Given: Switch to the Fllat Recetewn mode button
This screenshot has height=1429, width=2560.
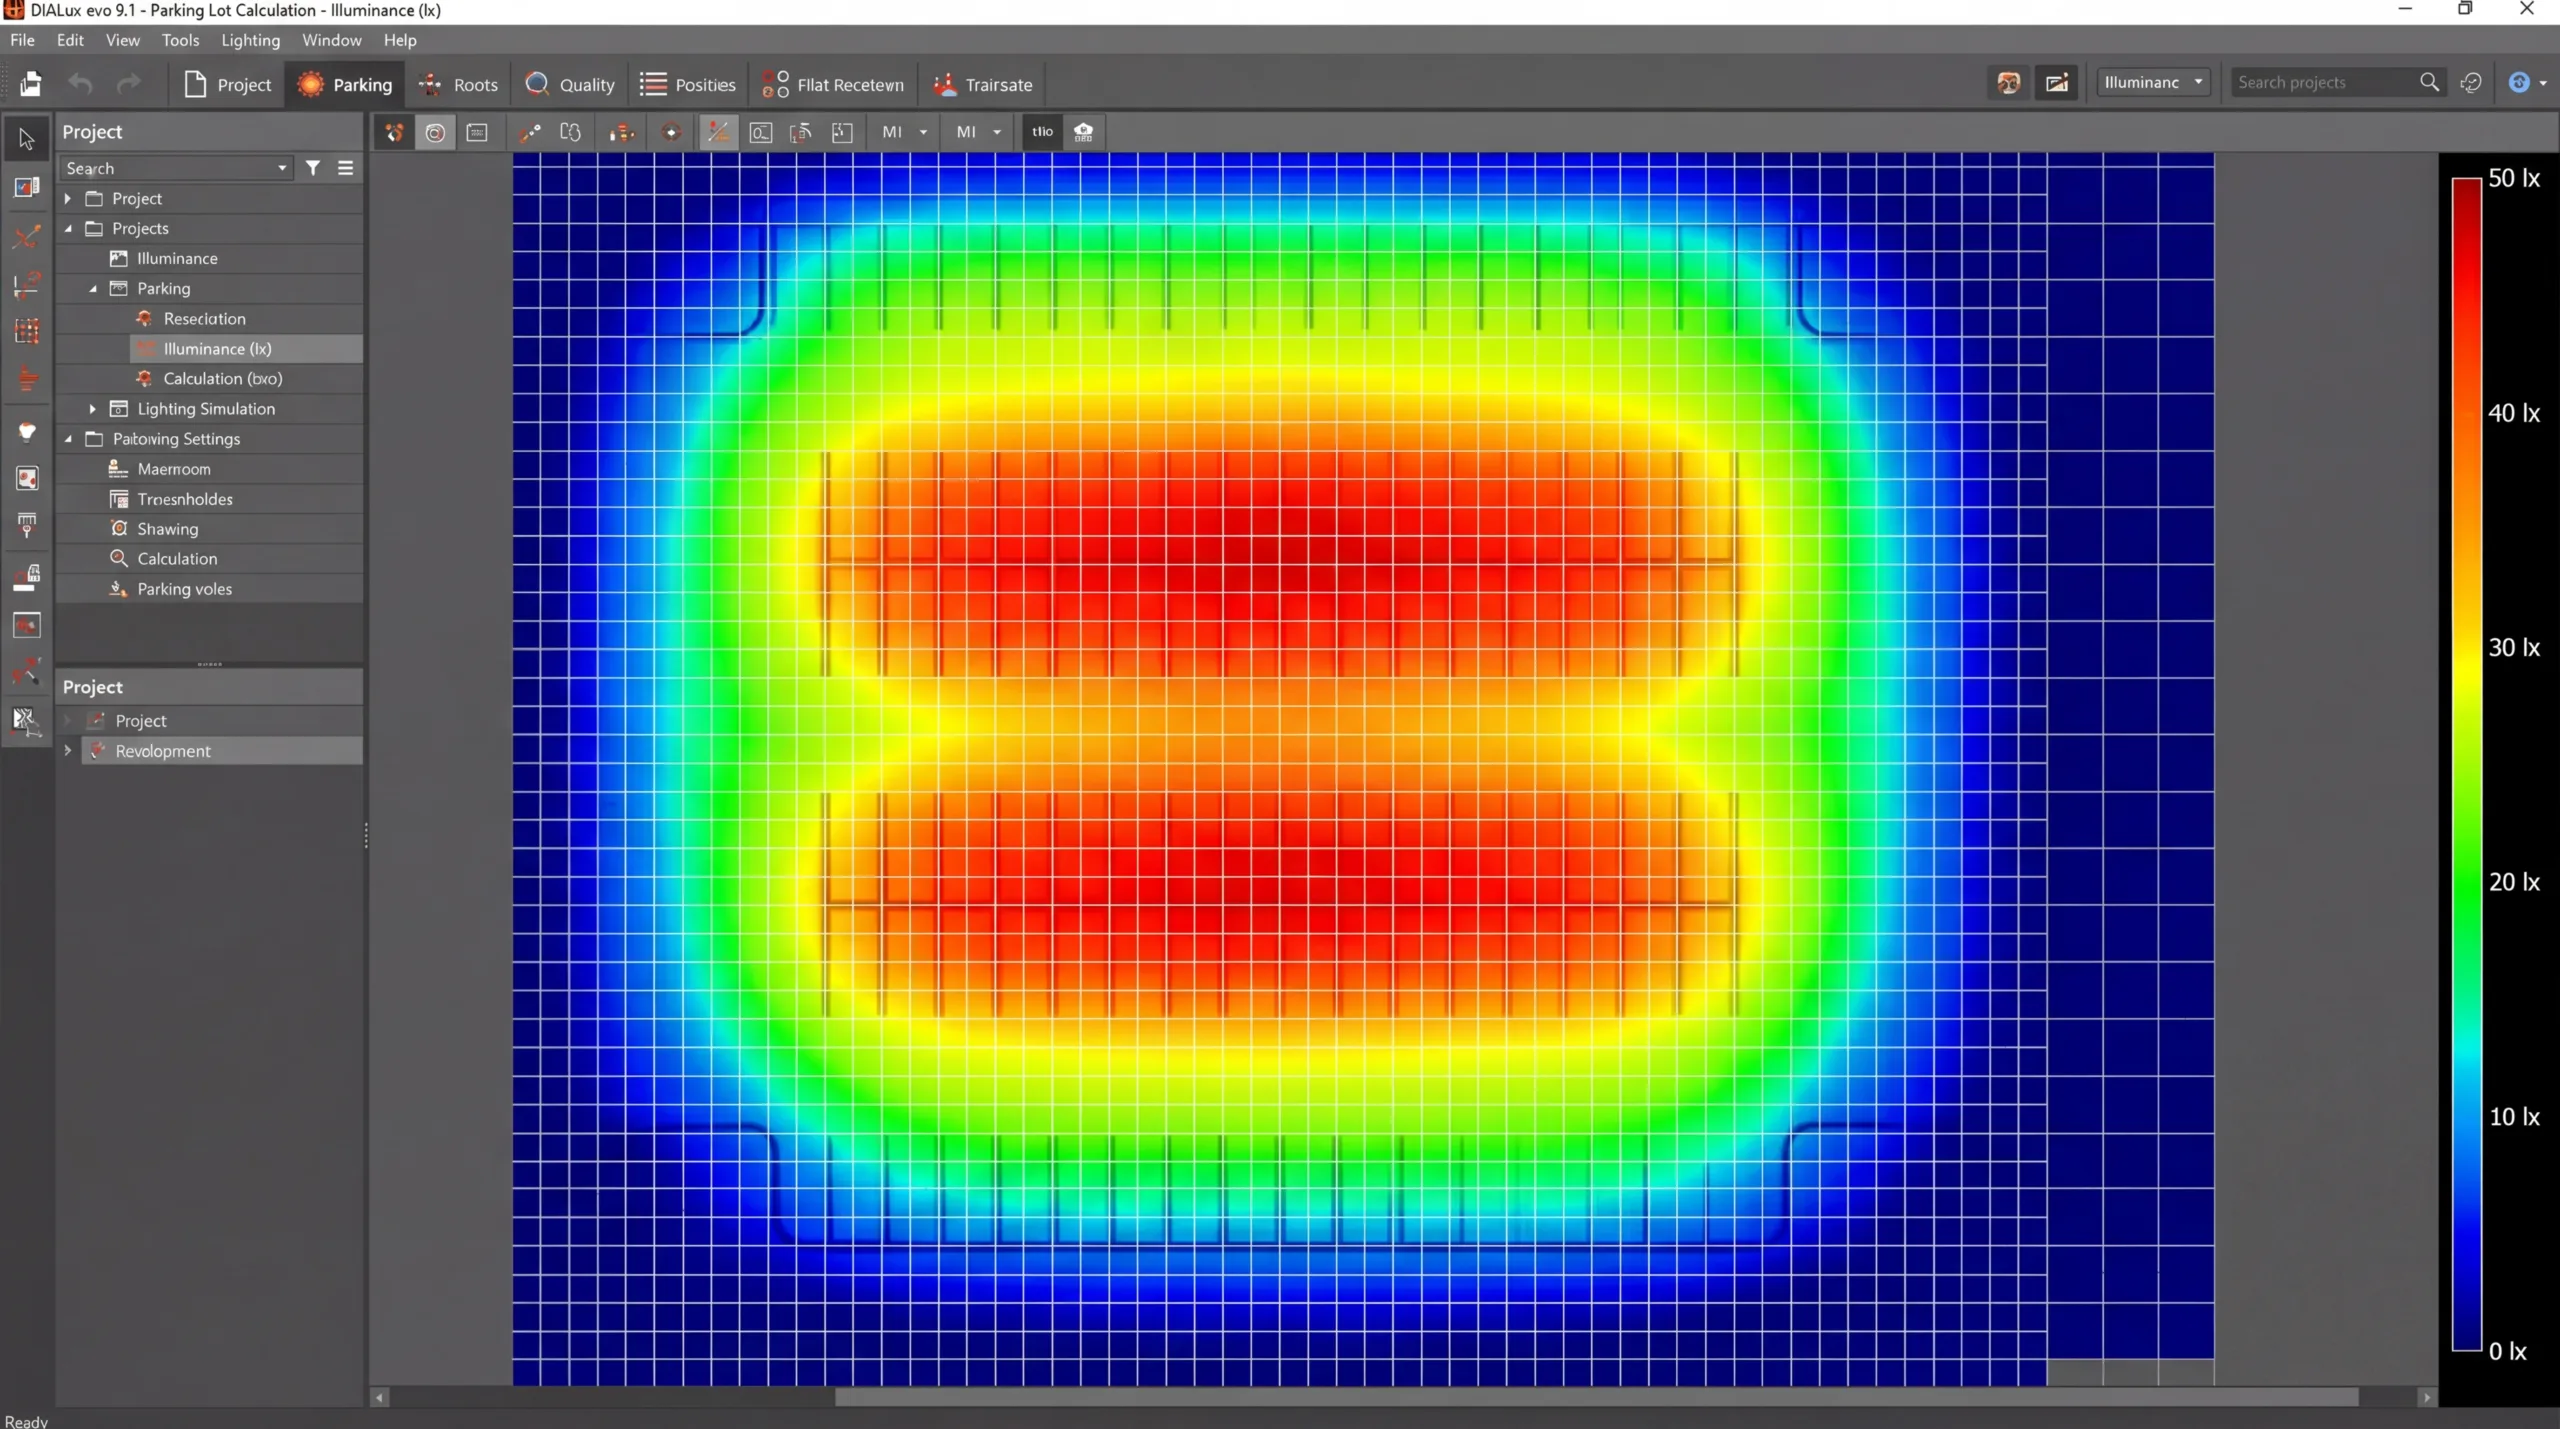Looking at the screenshot, I should 833,84.
